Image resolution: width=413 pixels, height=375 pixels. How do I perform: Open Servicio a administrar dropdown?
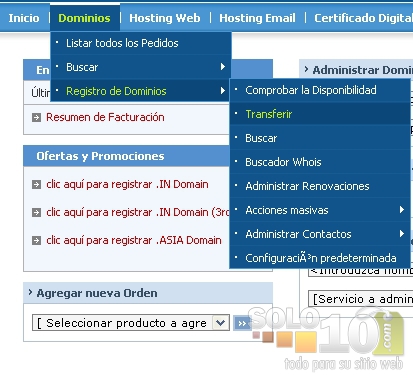361,299
